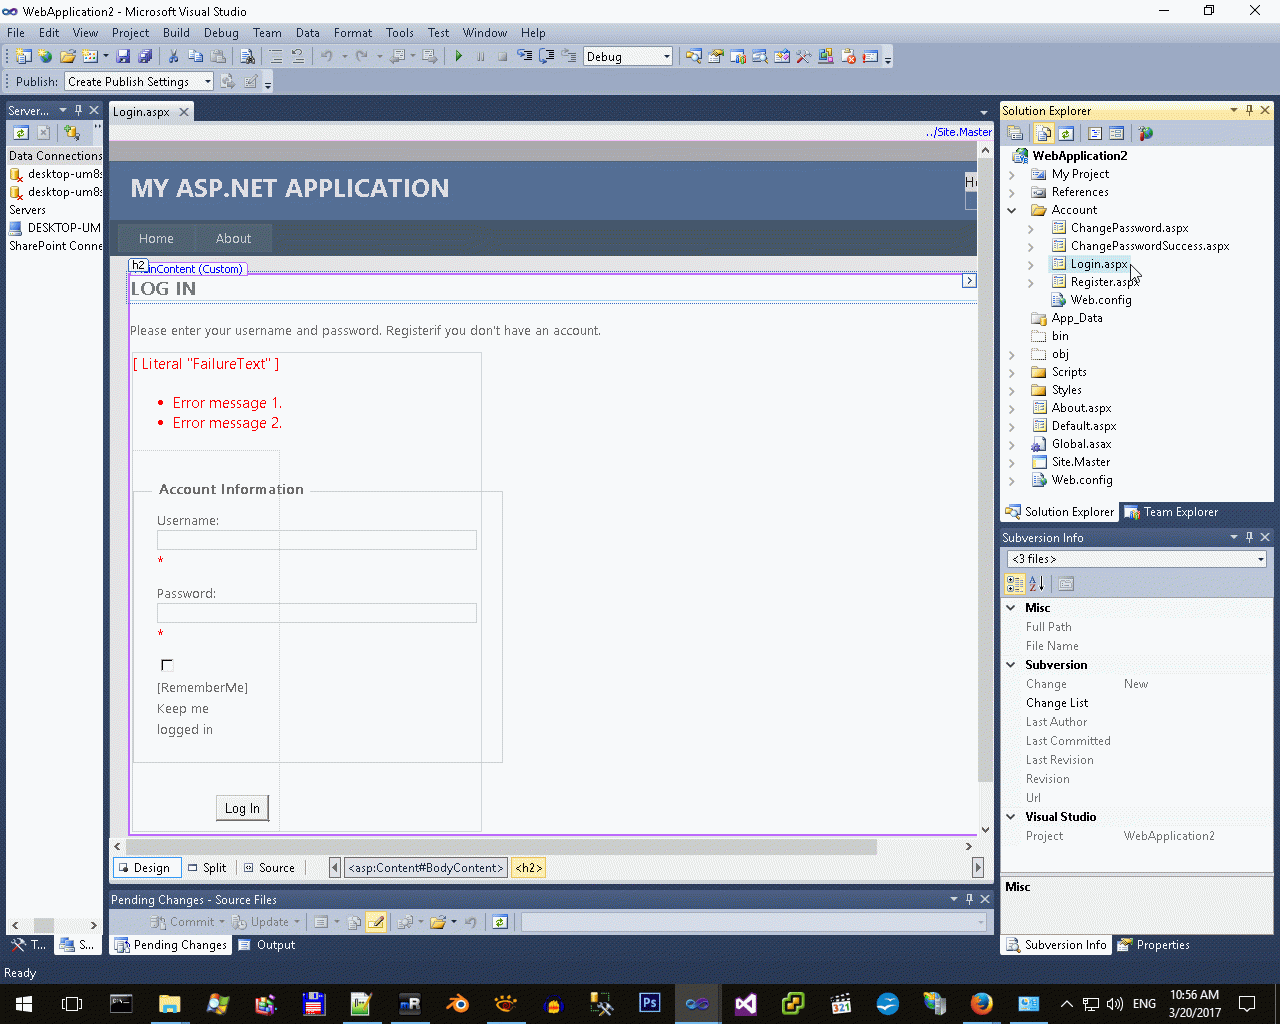Collapse the Subversion property category
This screenshot has width=1280, height=1024.
[1011, 665]
